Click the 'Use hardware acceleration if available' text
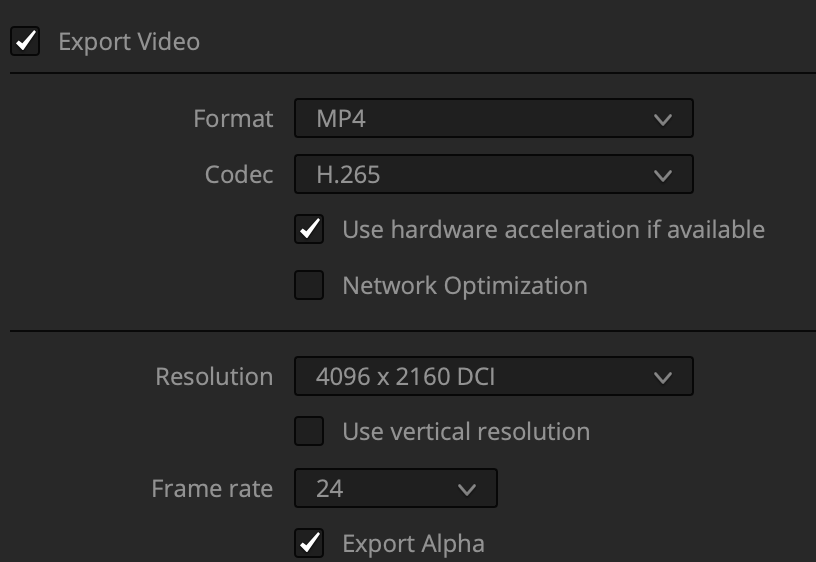The width and height of the screenshot is (816, 562). pos(553,230)
